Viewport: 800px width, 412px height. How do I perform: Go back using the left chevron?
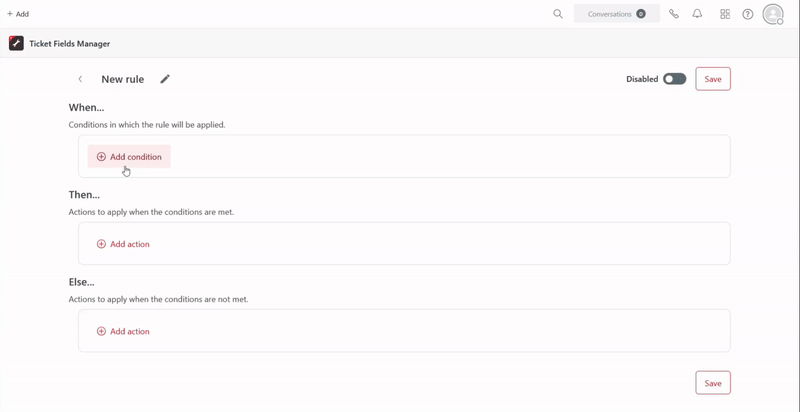click(80, 79)
